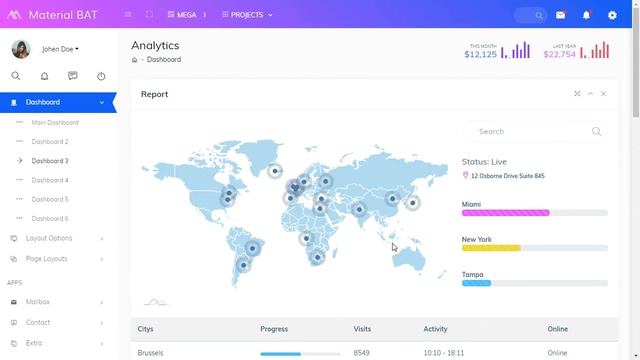Image resolution: width=640 pixels, height=360 pixels.
Task: Open the Johen Doe user dropdown
Action: coord(60,49)
